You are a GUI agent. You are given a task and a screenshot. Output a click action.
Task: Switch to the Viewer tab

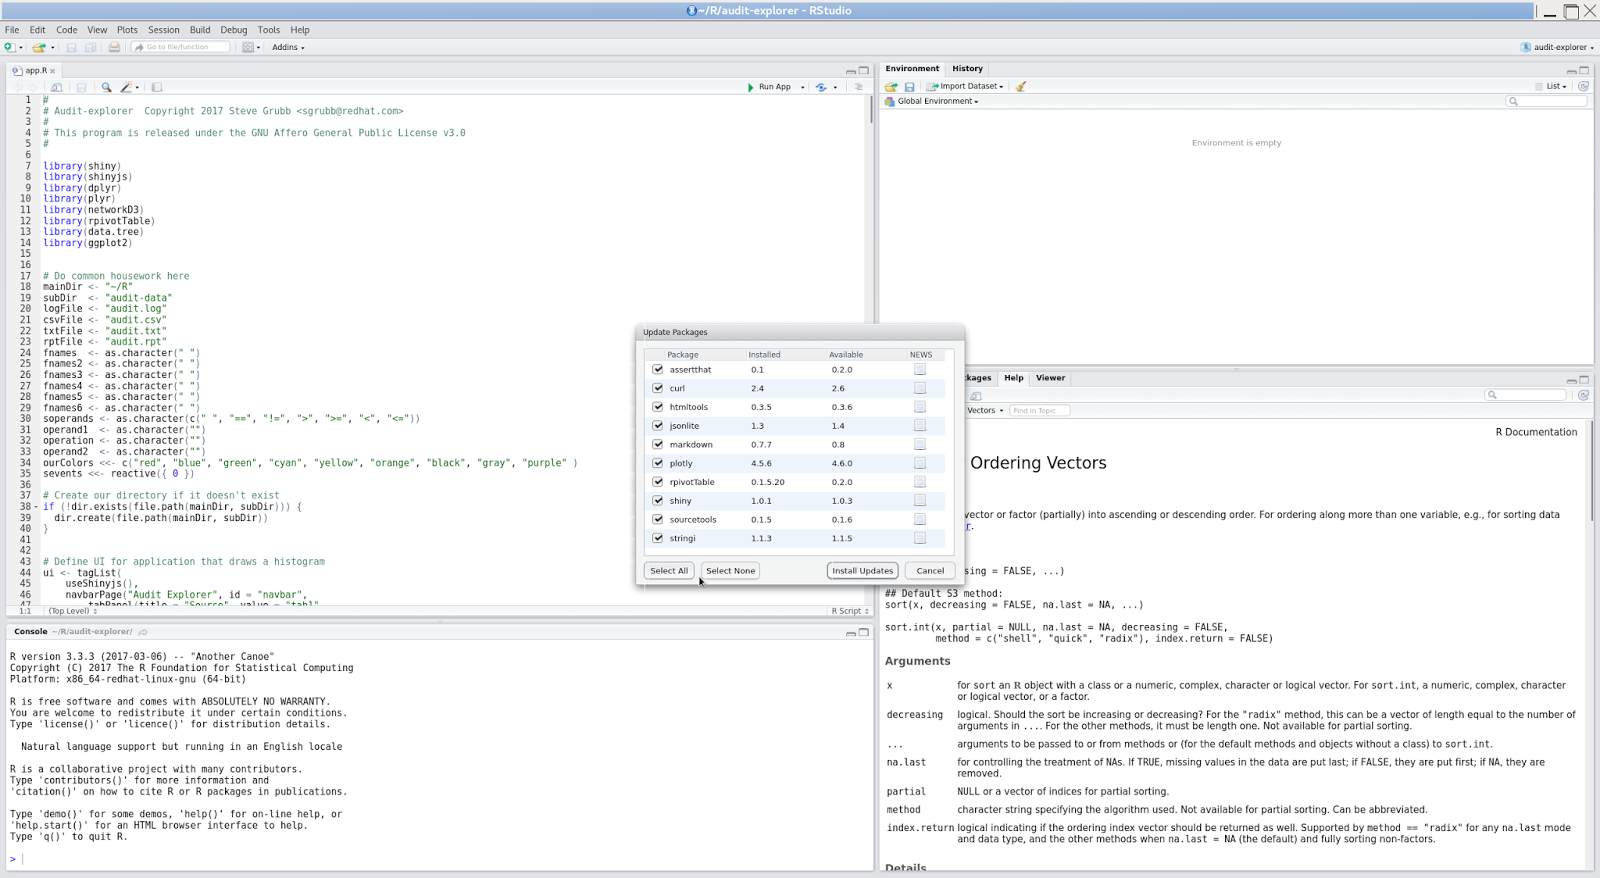(x=1050, y=378)
